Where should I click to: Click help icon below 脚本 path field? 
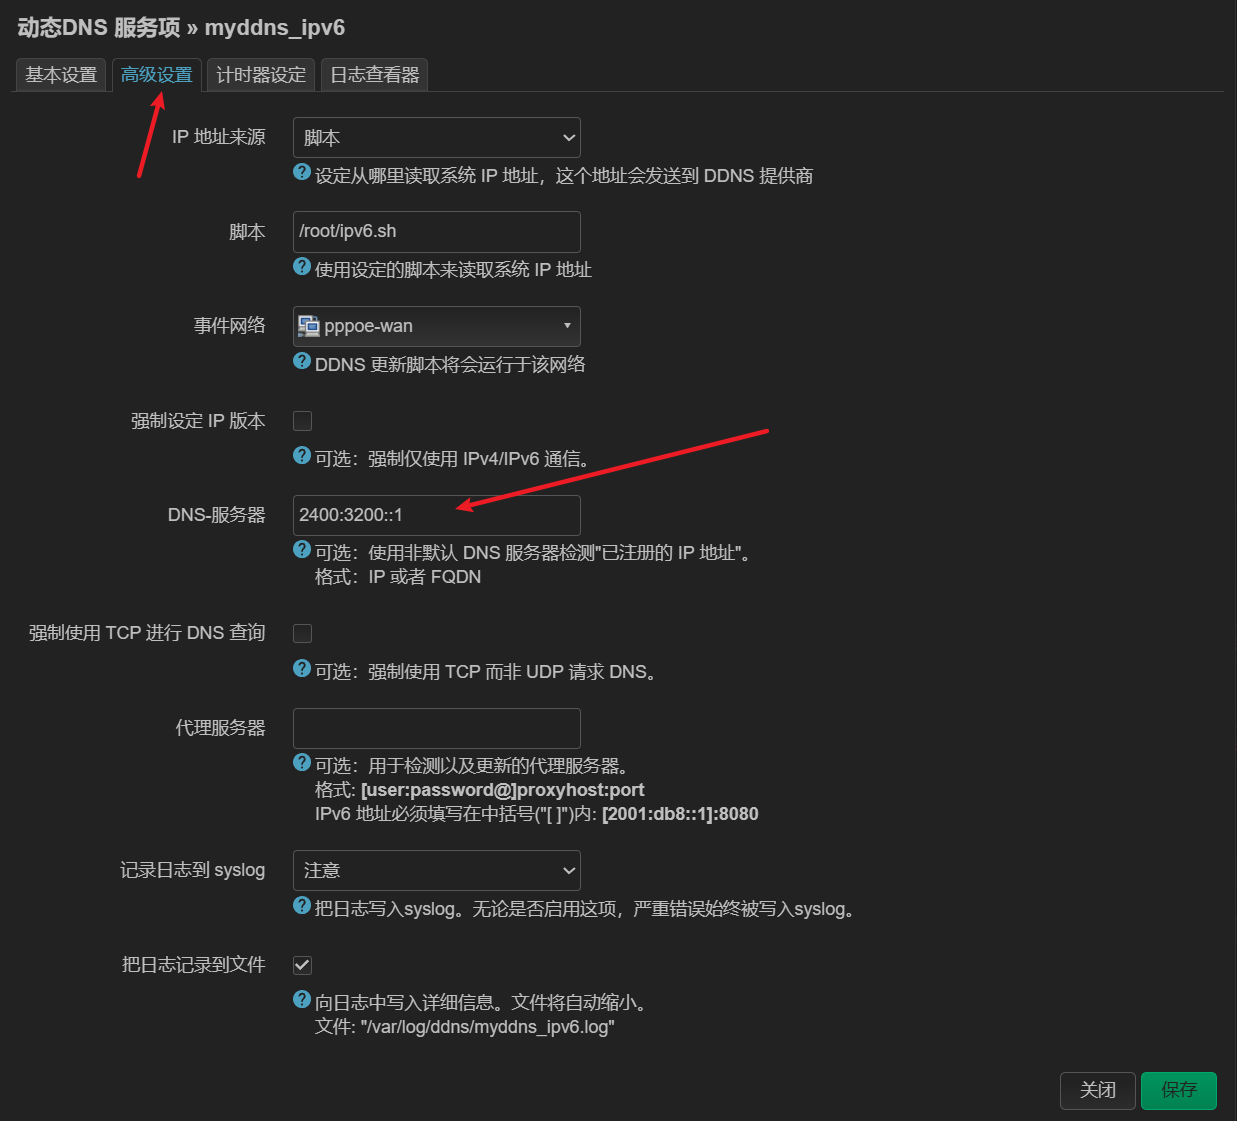pos(302,266)
